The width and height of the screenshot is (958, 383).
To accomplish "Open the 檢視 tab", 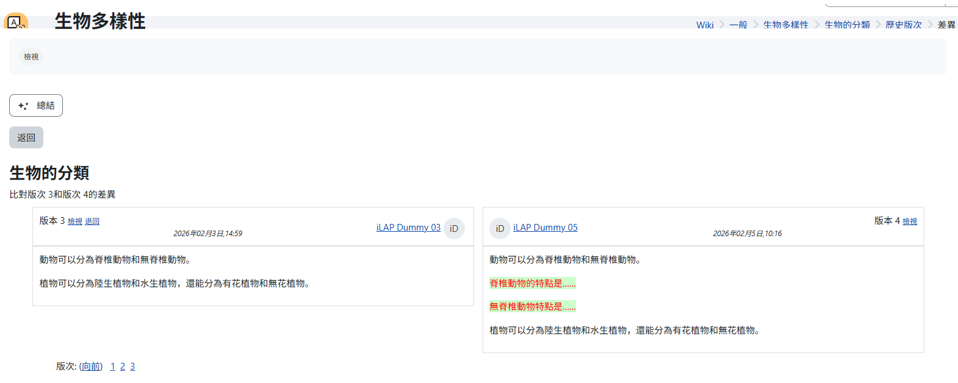I will [x=31, y=57].
